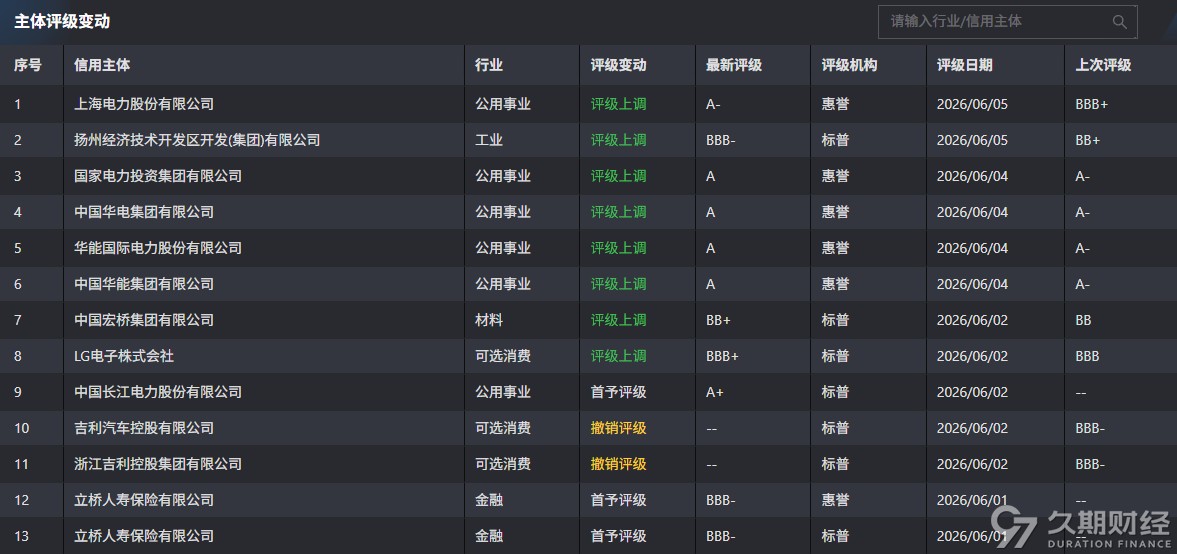Click the 行业 column header
1177x554 pixels.
pos(489,65)
